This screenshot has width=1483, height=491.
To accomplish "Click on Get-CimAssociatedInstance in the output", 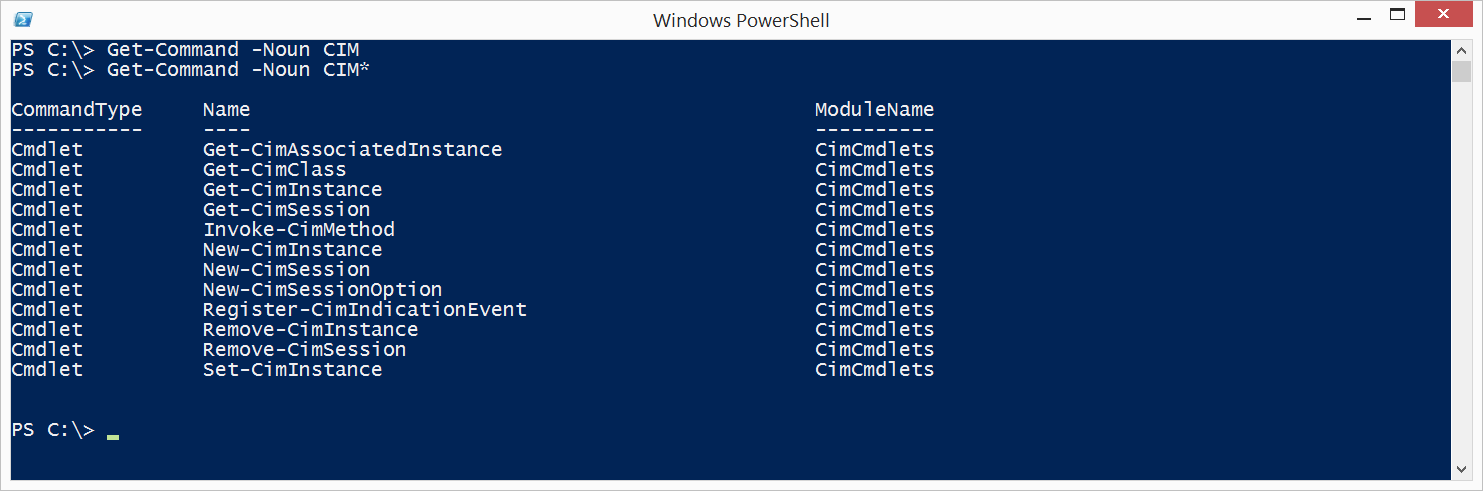I will tap(352, 150).
